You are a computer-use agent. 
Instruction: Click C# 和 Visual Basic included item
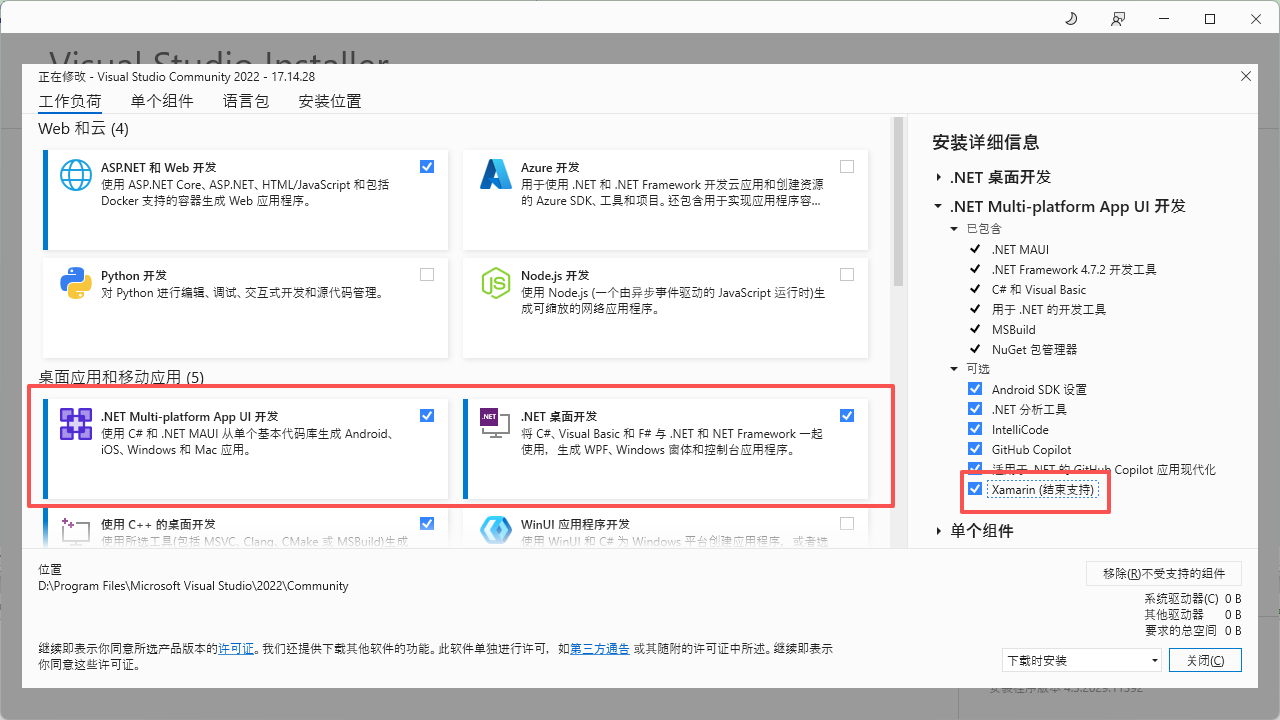point(1039,289)
